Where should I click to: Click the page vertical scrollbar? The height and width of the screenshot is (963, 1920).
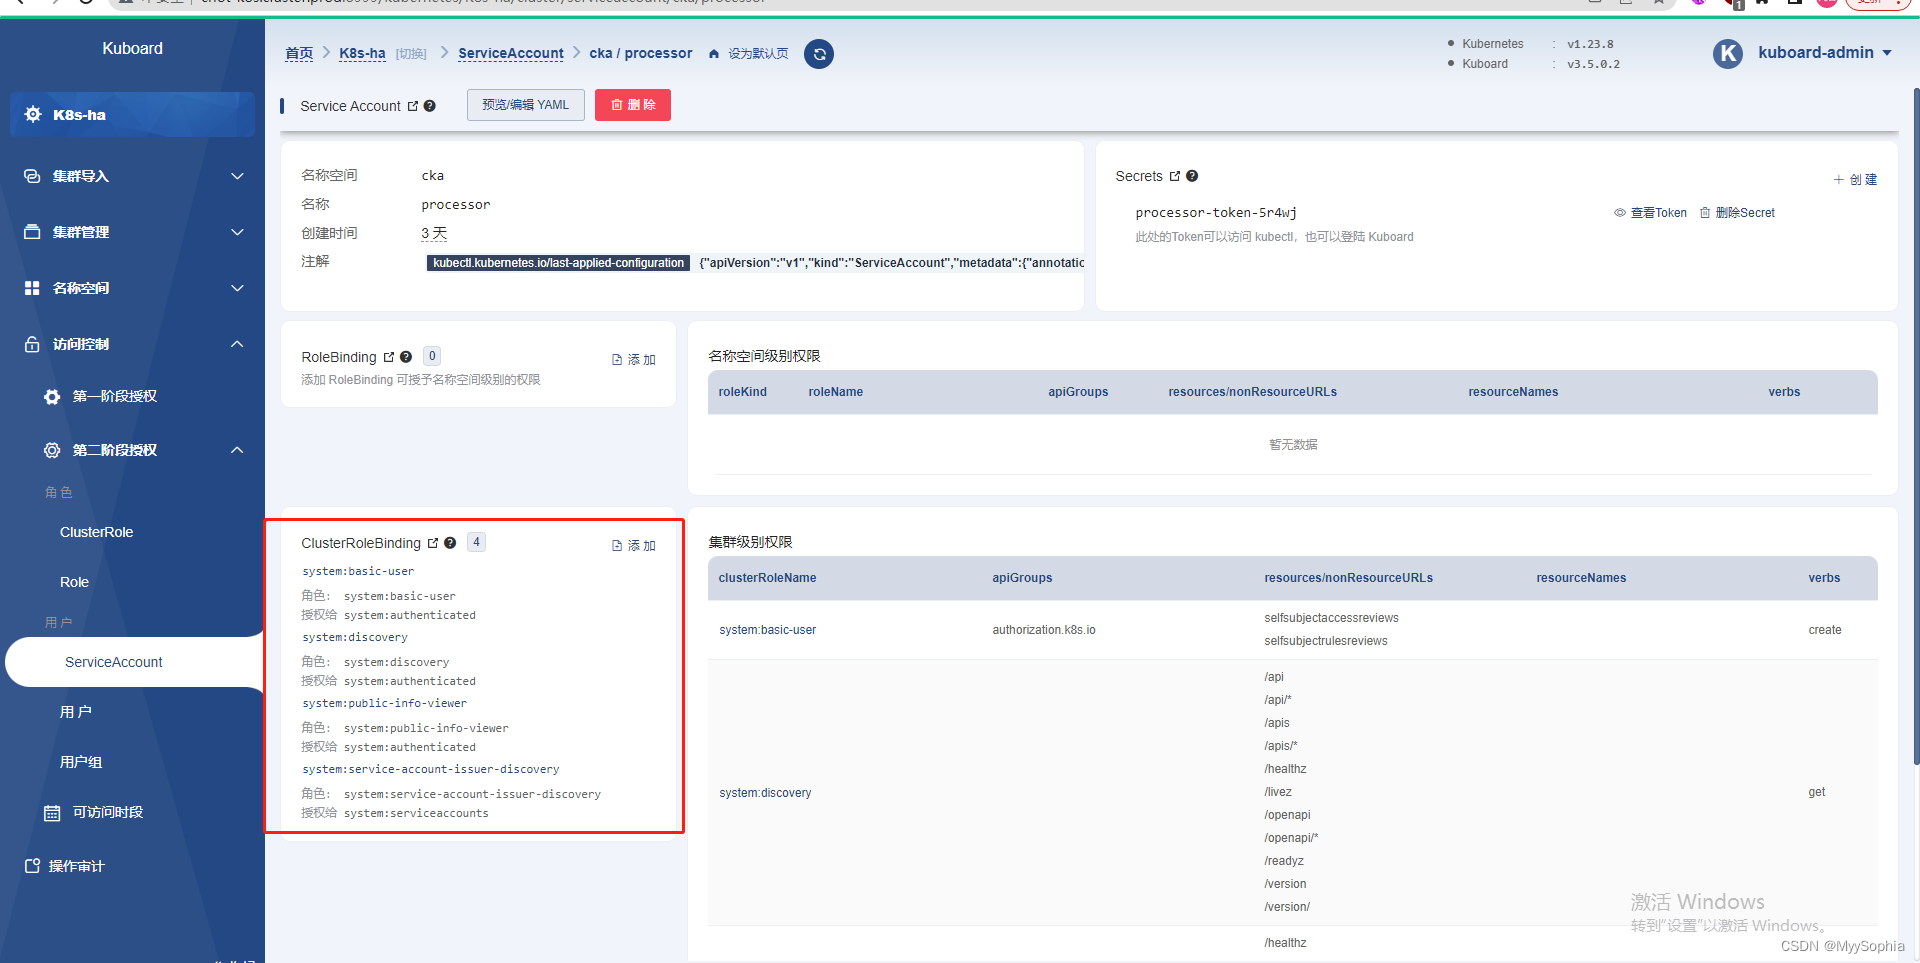point(1915,425)
